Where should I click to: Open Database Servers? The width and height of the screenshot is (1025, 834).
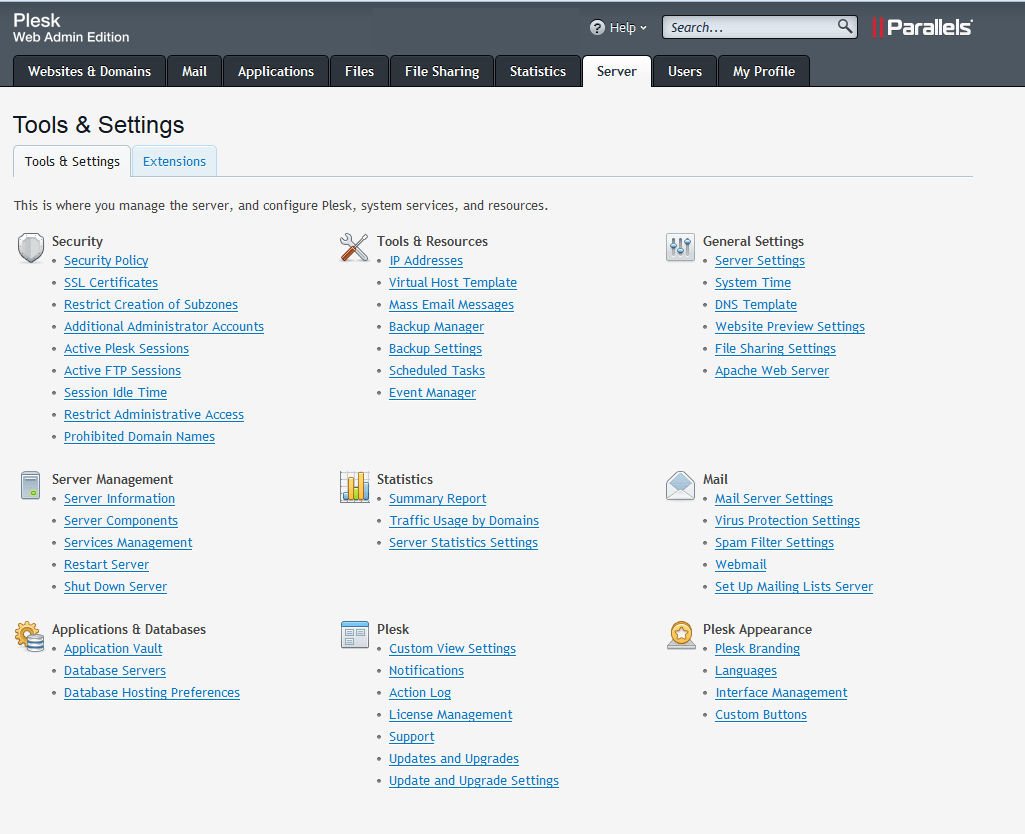pos(115,671)
